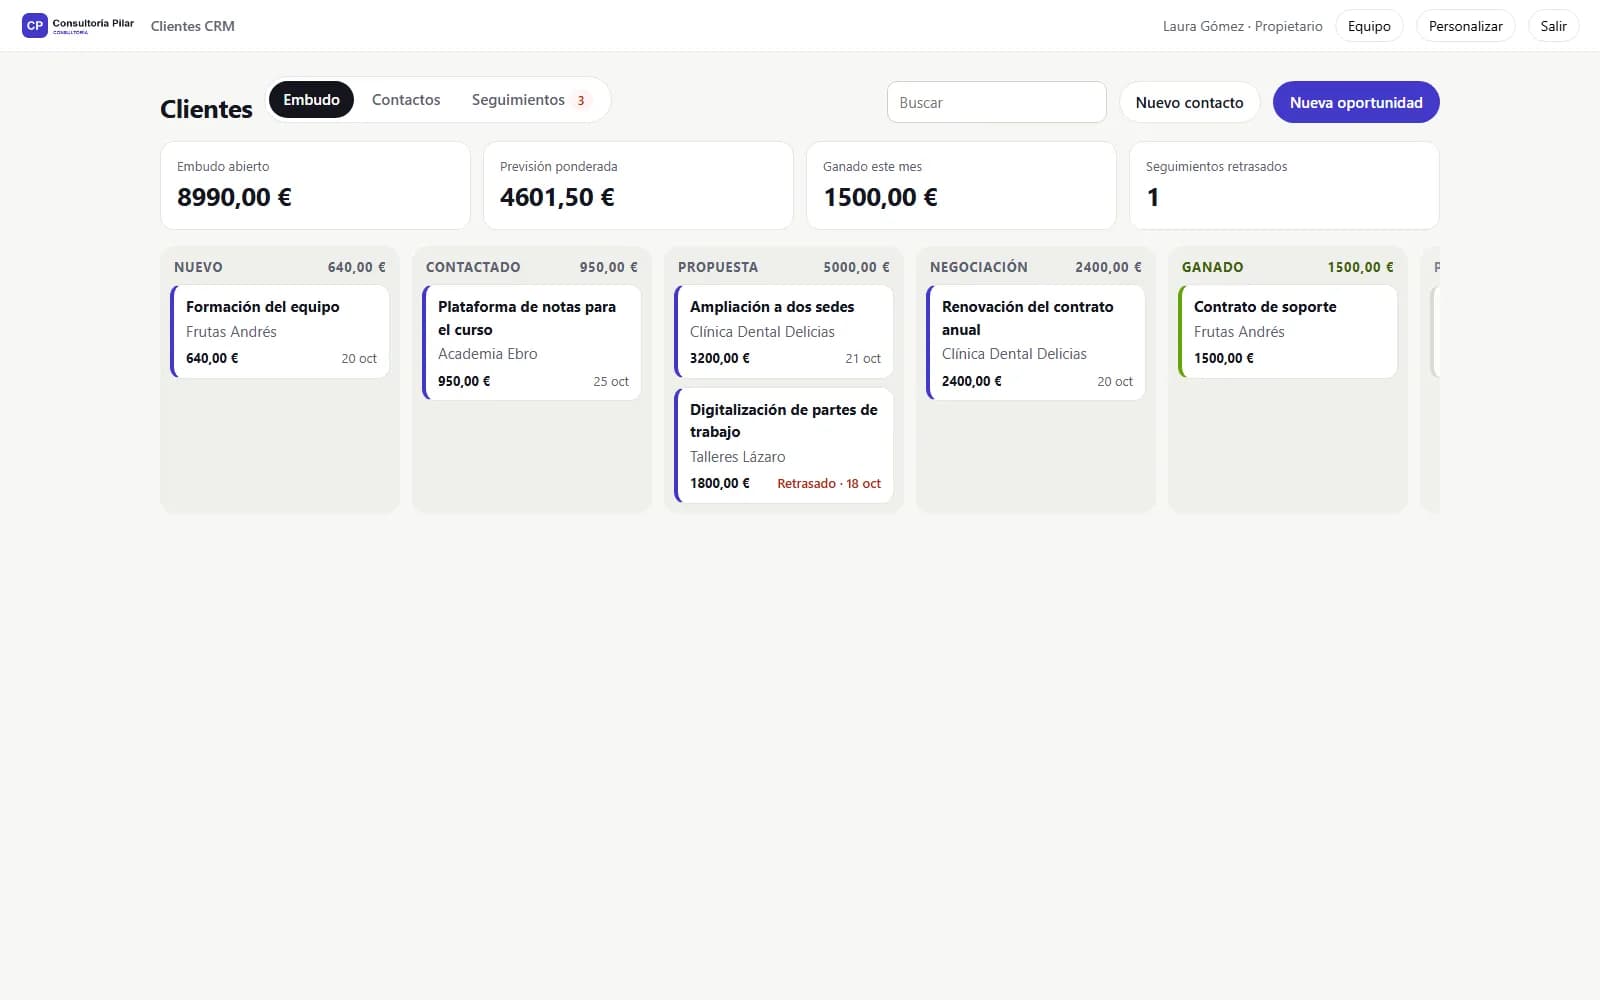Open the Equipo page
1600x1000 pixels.
pyautogui.click(x=1369, y=26)
